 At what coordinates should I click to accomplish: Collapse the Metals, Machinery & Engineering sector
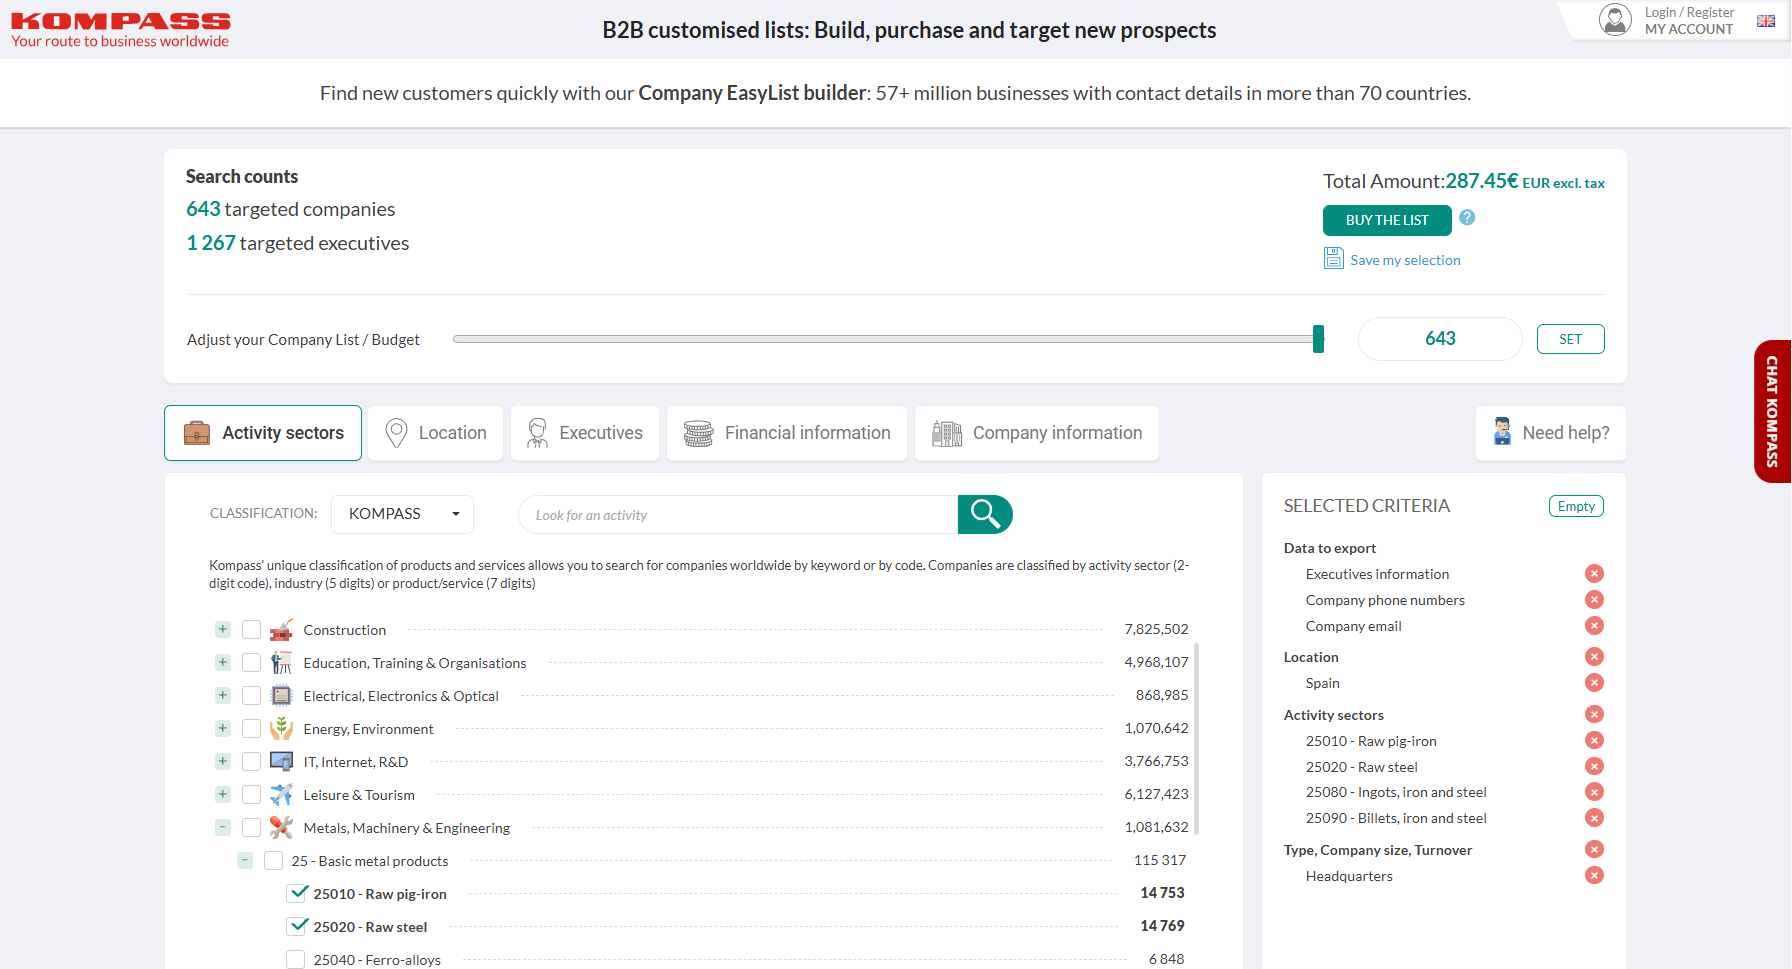point(223,828)
